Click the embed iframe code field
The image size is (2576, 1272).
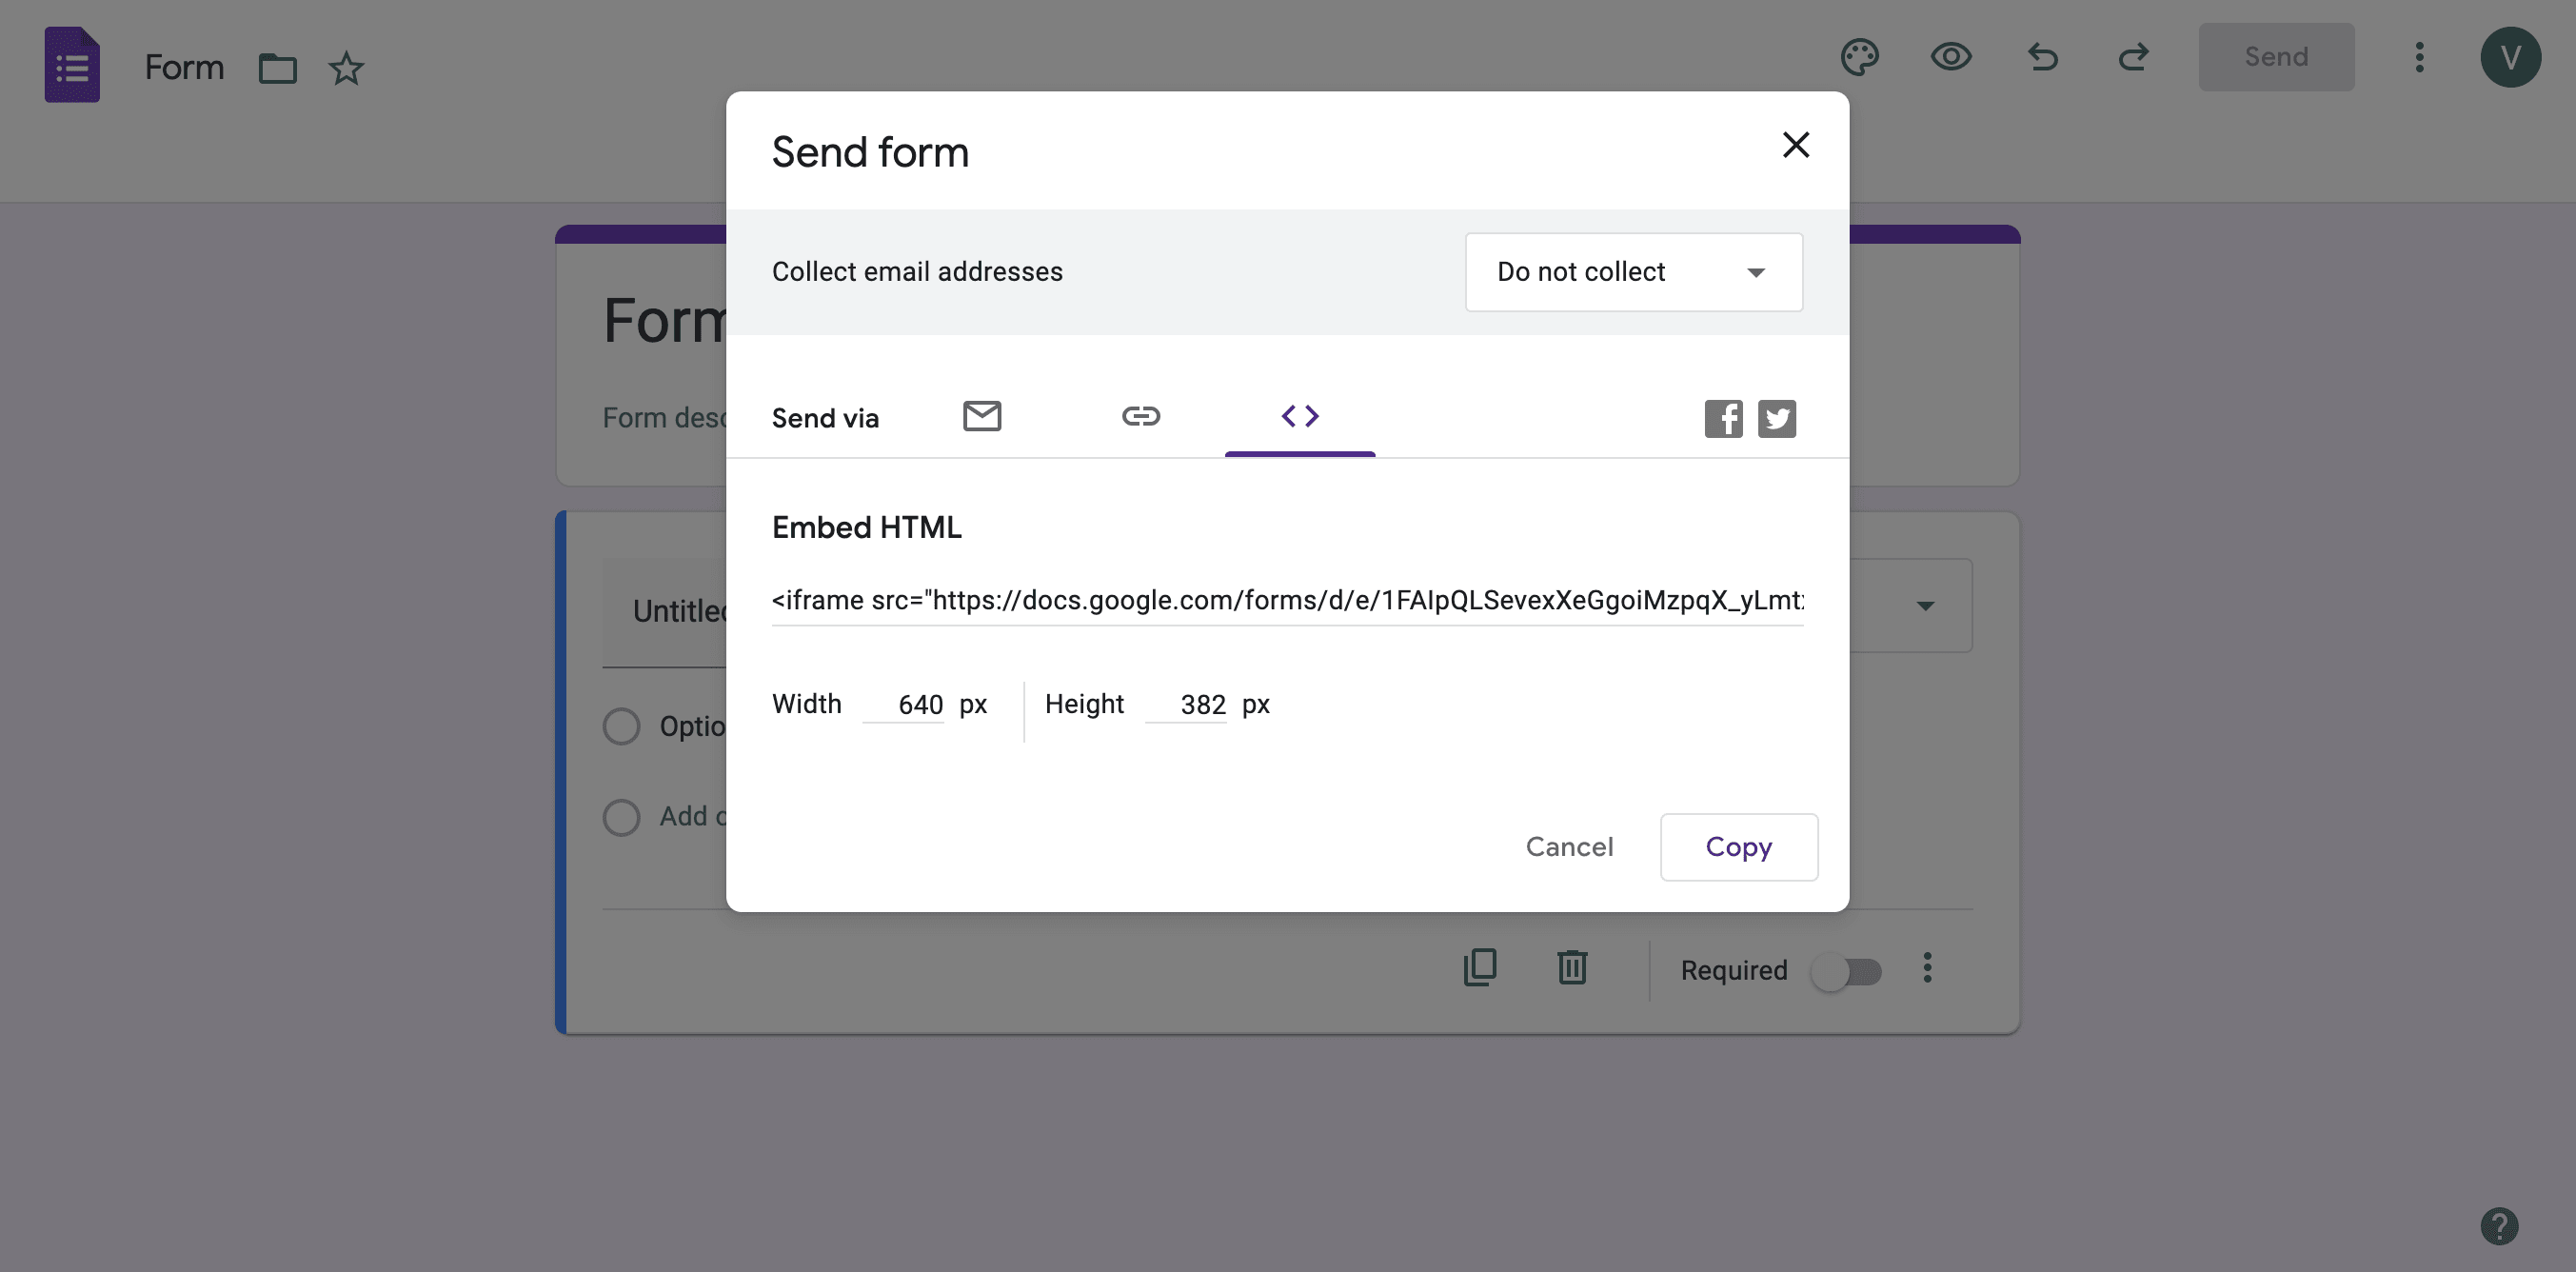tap(1287, 600)
